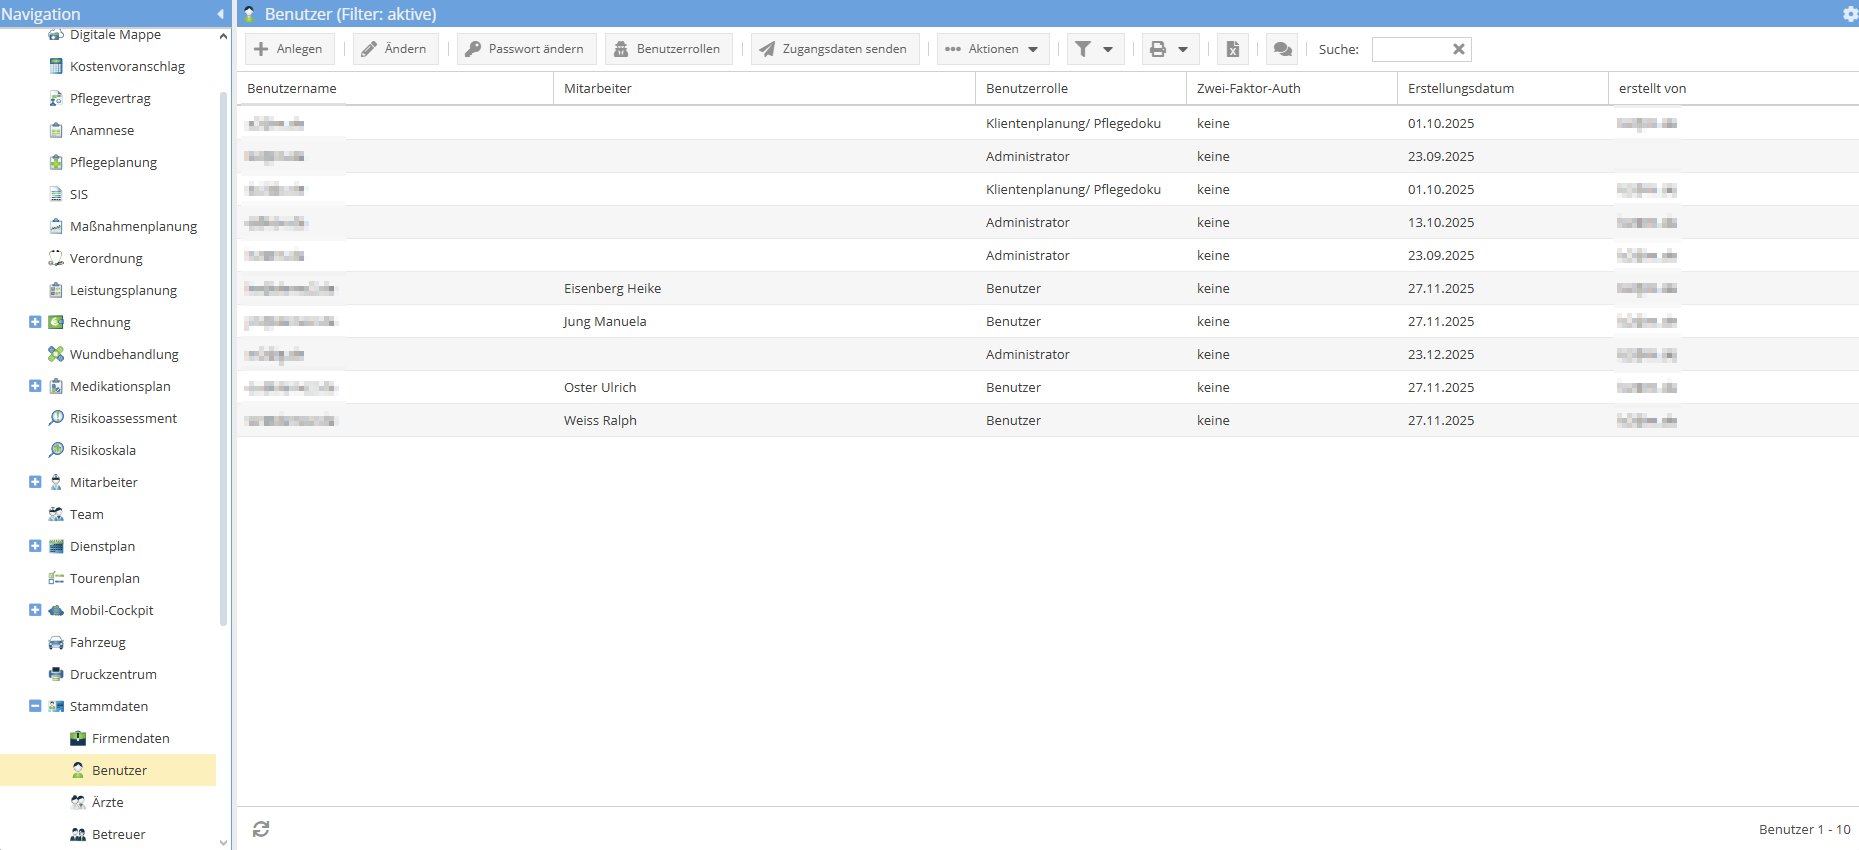Open the Passwort ändern dialog
This screenshot has height=850, width=1859.
coord(526,49)
